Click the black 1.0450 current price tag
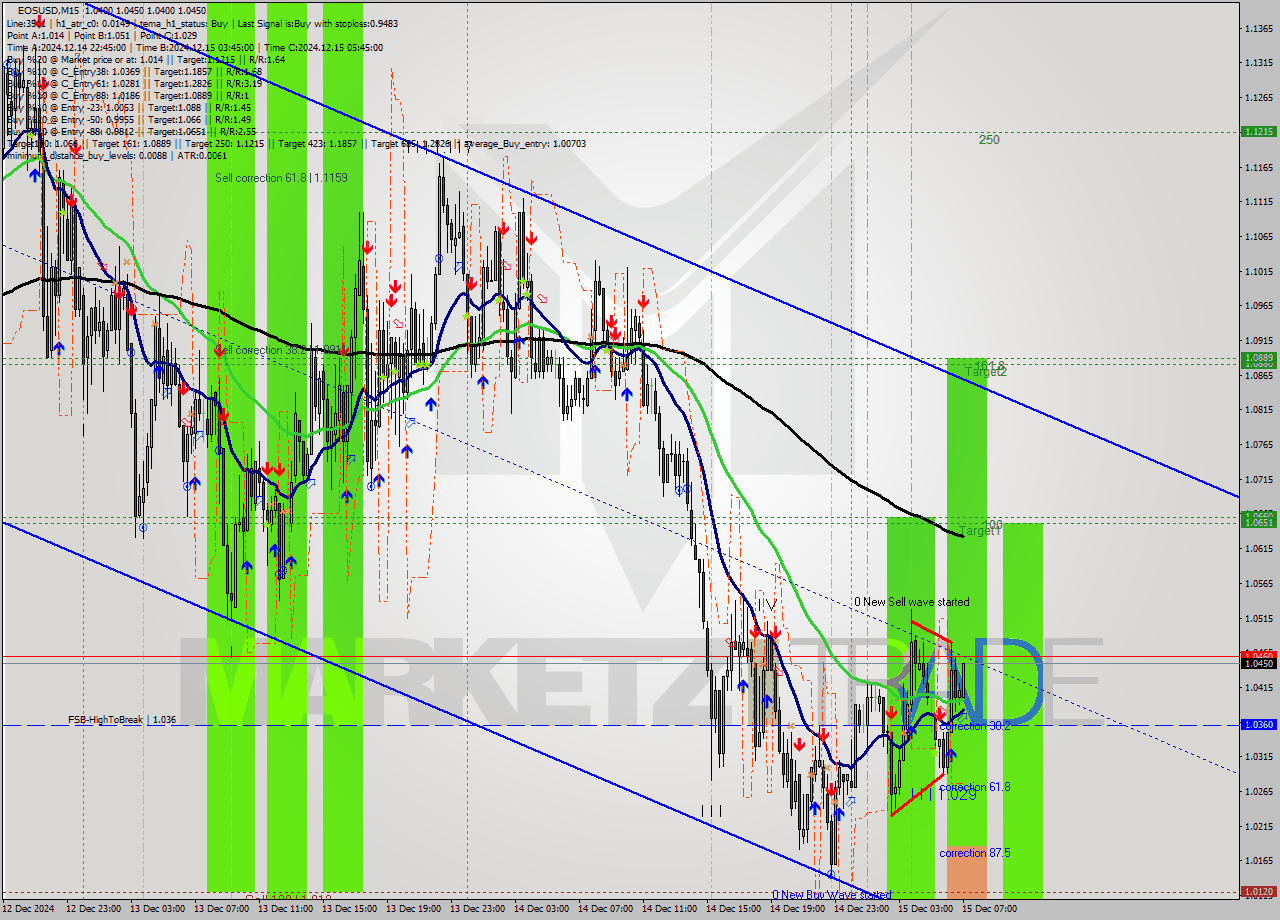 coord(1258,663)
